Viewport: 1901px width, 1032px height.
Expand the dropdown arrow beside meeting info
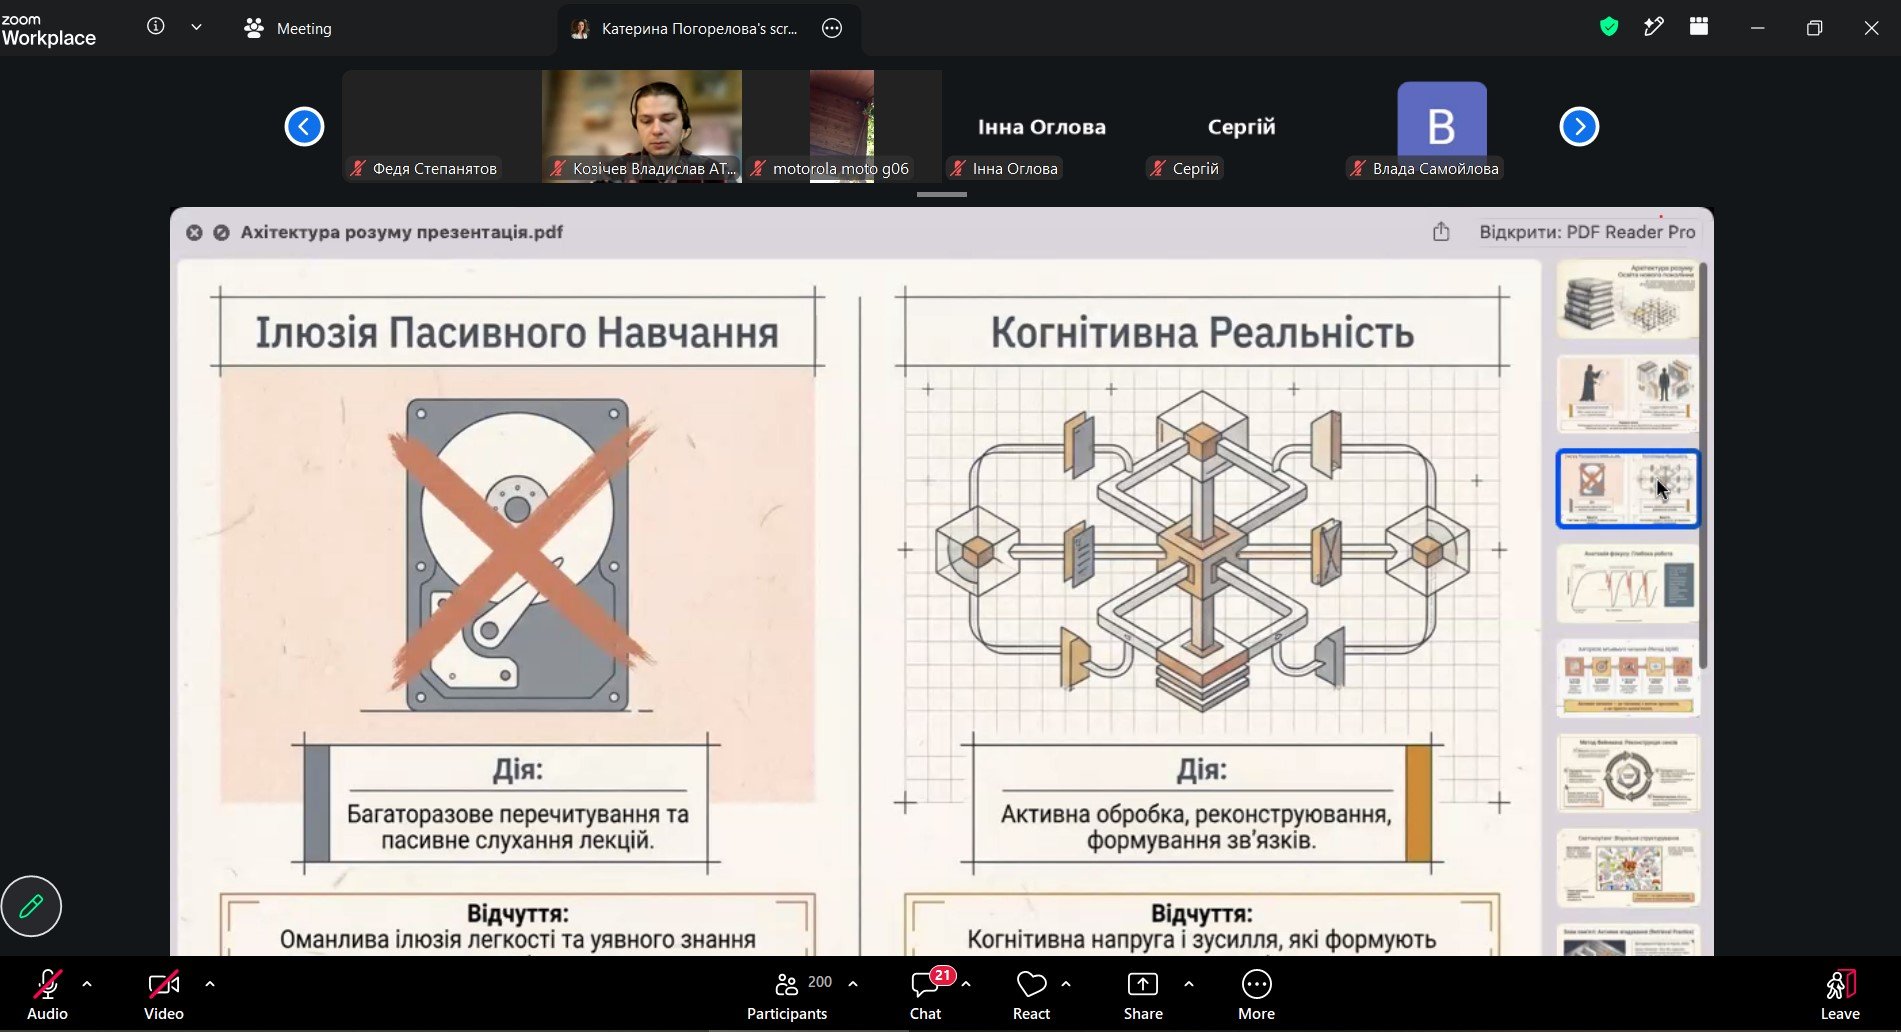tap(196, 27)
